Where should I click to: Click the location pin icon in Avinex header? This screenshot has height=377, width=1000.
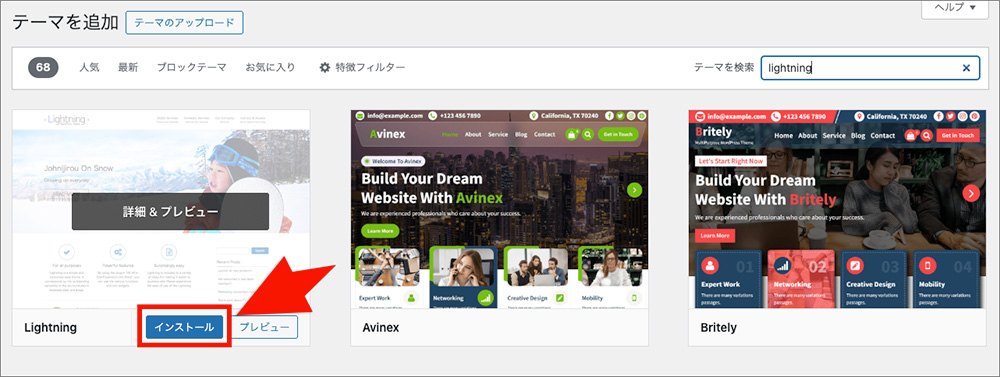(534, 115)
